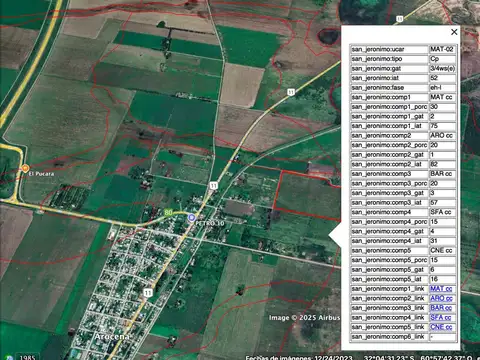Select the san_jeronimo:comp2_porc field name
Screen dimensions: 480x360
[389, 145]
